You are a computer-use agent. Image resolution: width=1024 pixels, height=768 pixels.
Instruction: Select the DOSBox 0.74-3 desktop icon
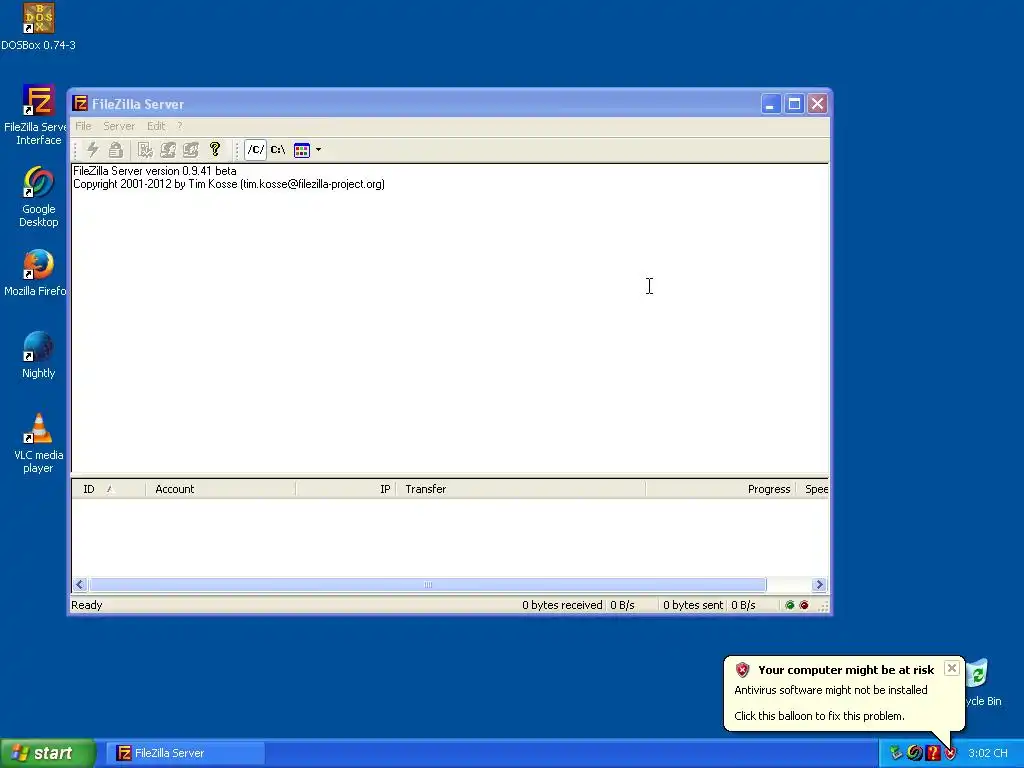coord(39,27)
